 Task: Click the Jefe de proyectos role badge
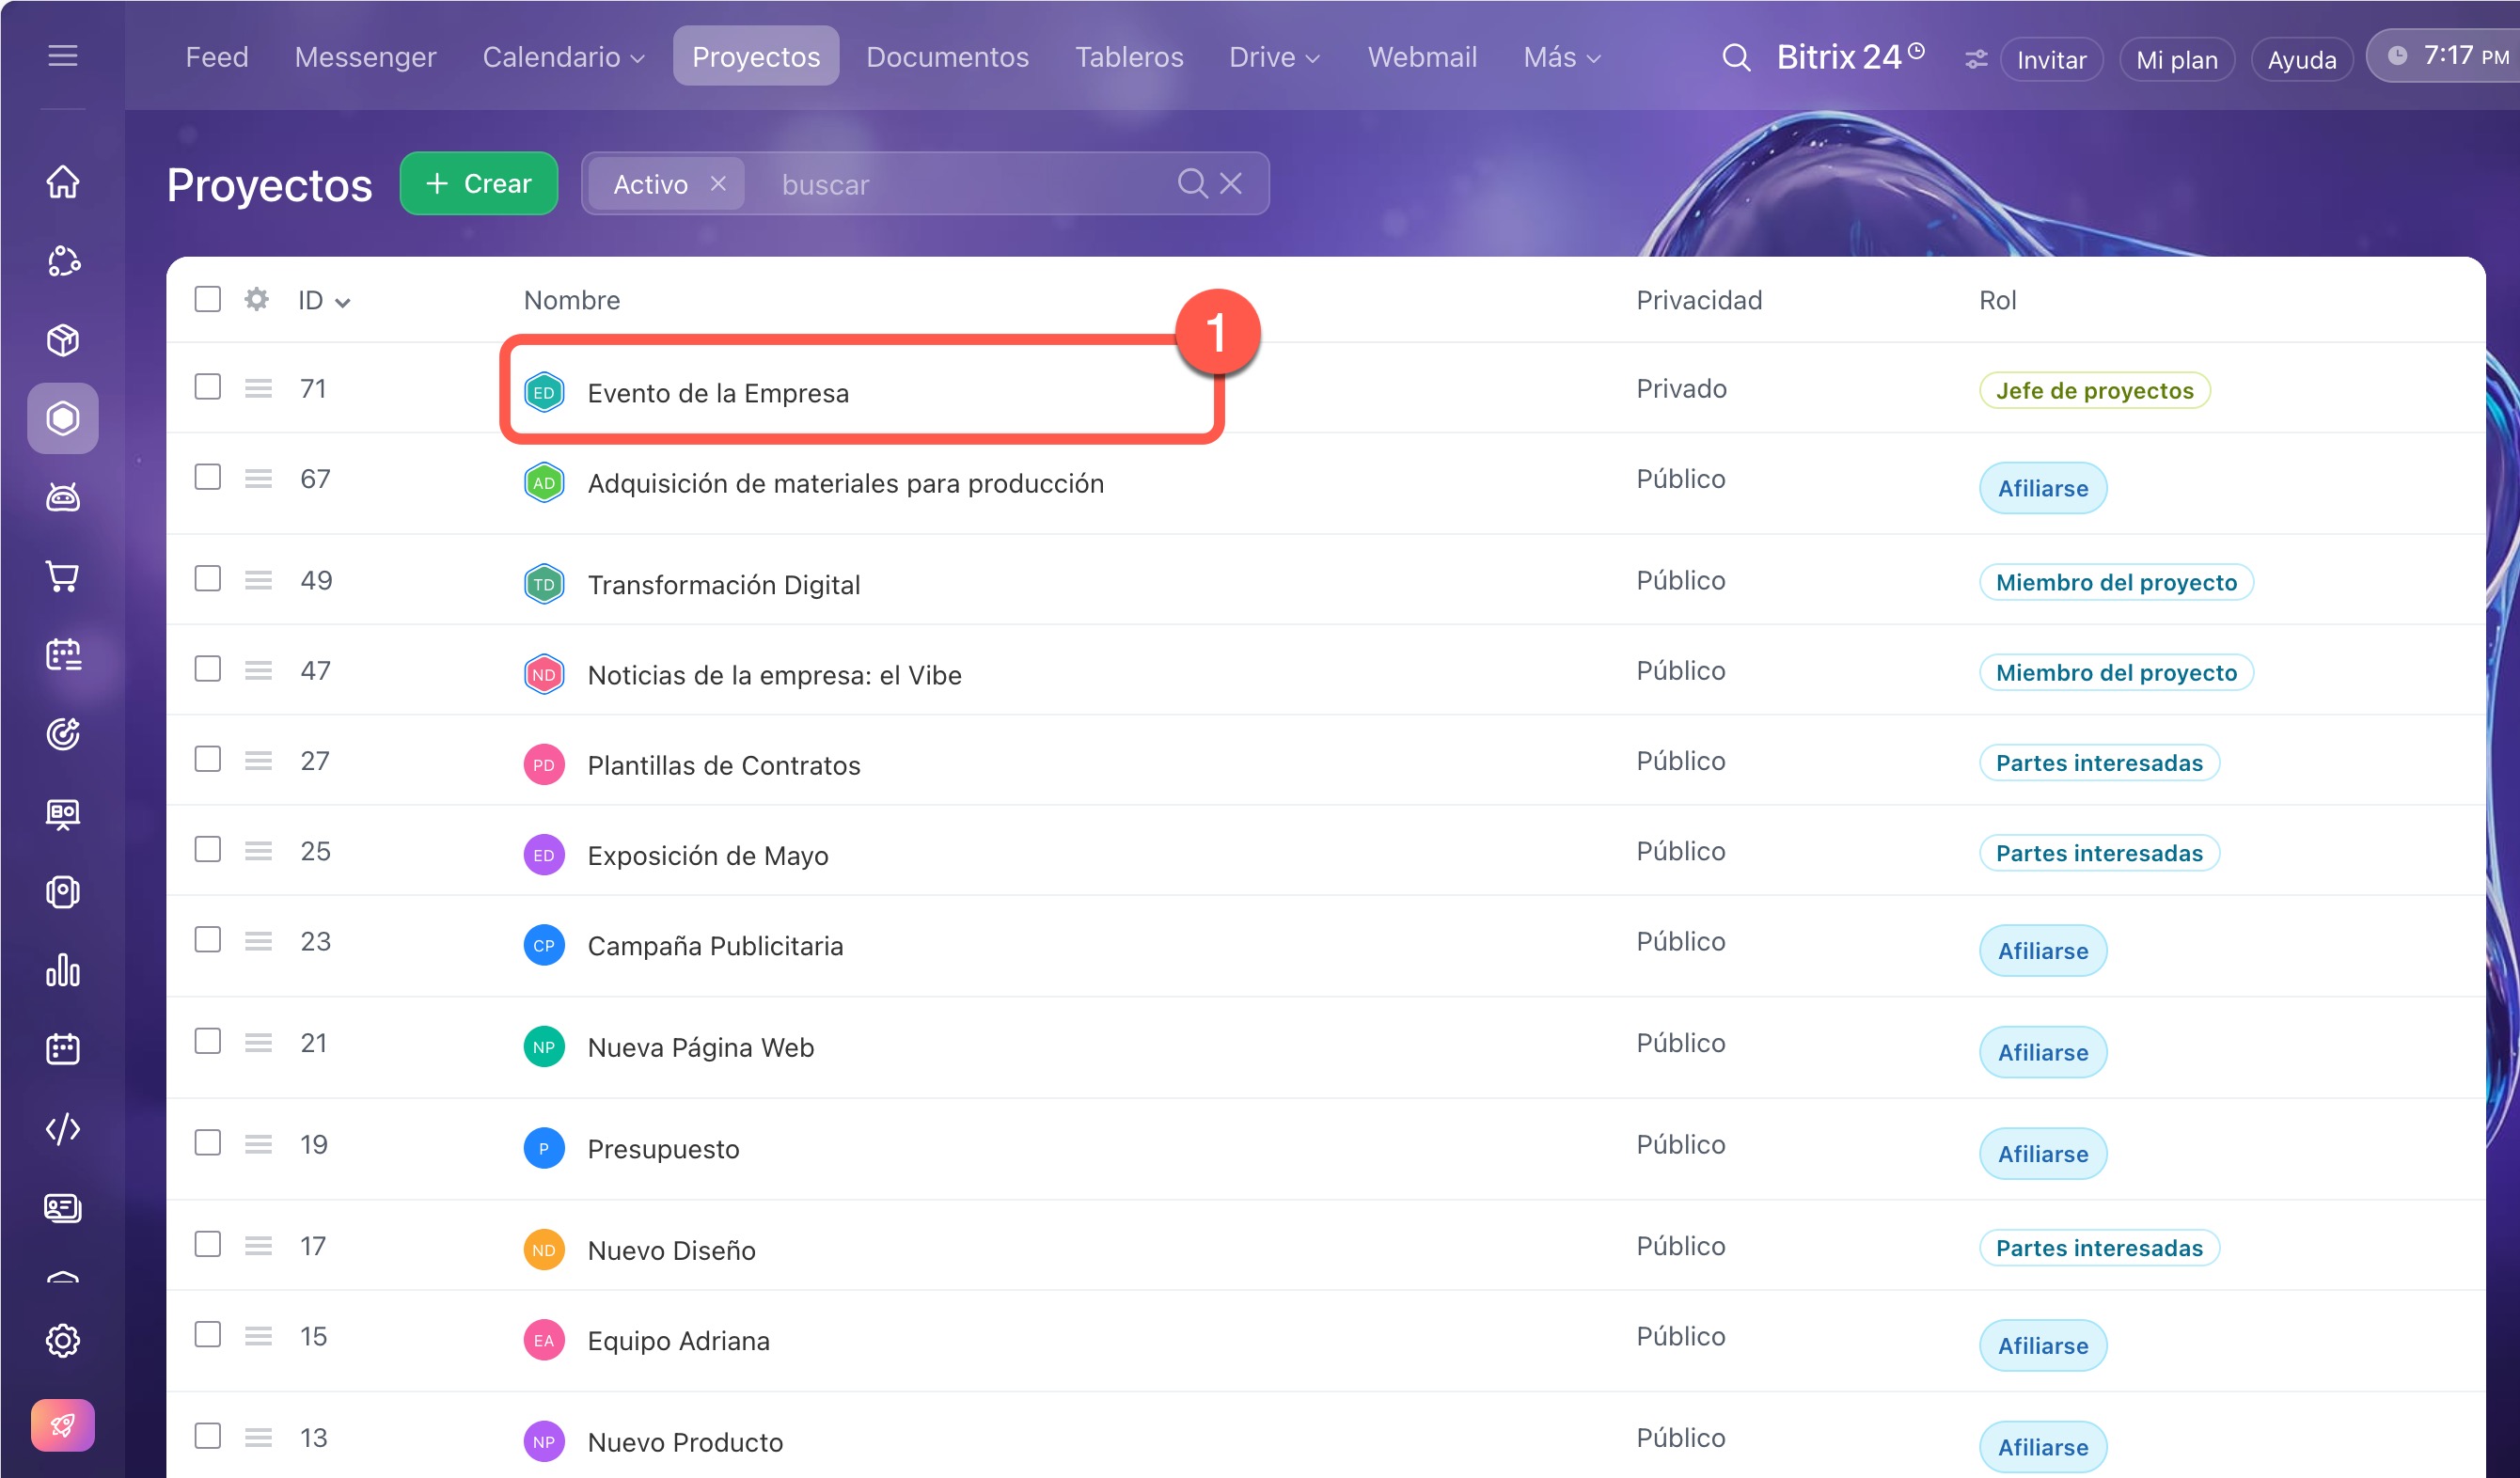[x=2095, y=390]
